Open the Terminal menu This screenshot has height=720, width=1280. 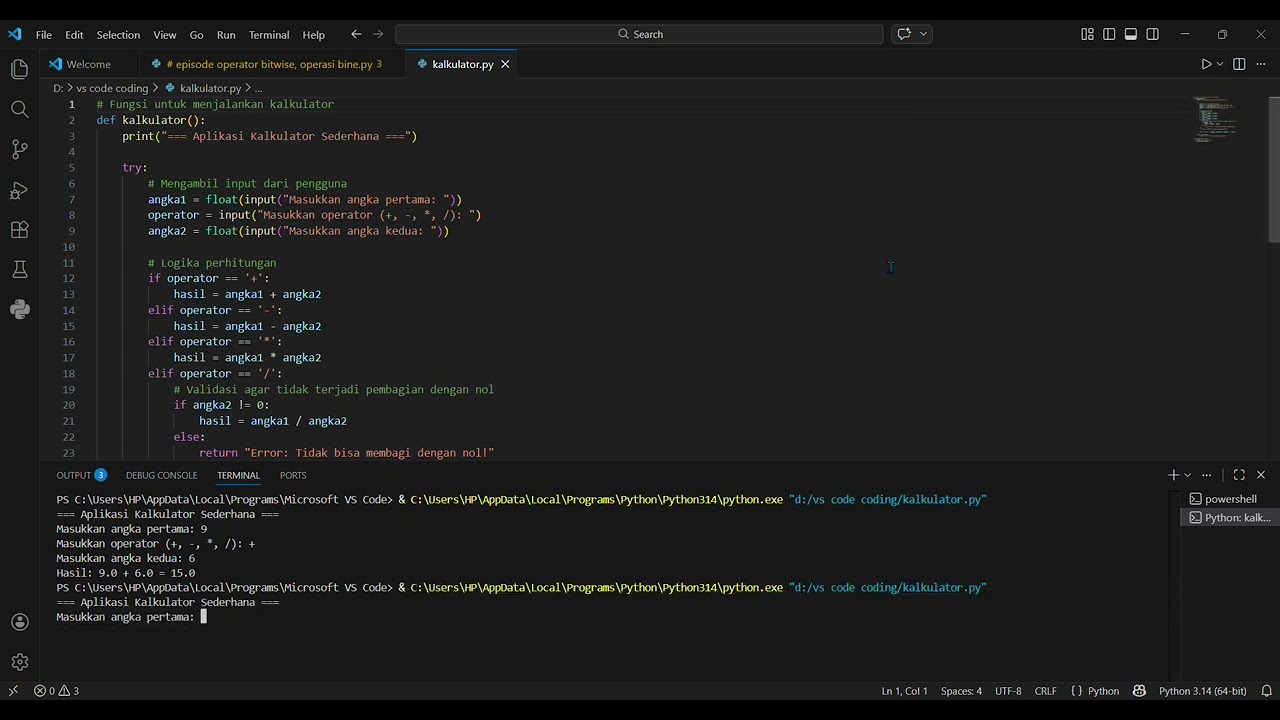tap(269, 34)
